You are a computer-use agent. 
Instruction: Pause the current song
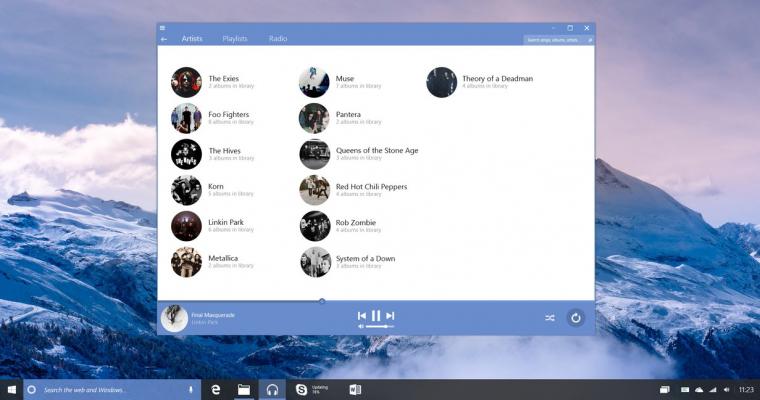376,316
